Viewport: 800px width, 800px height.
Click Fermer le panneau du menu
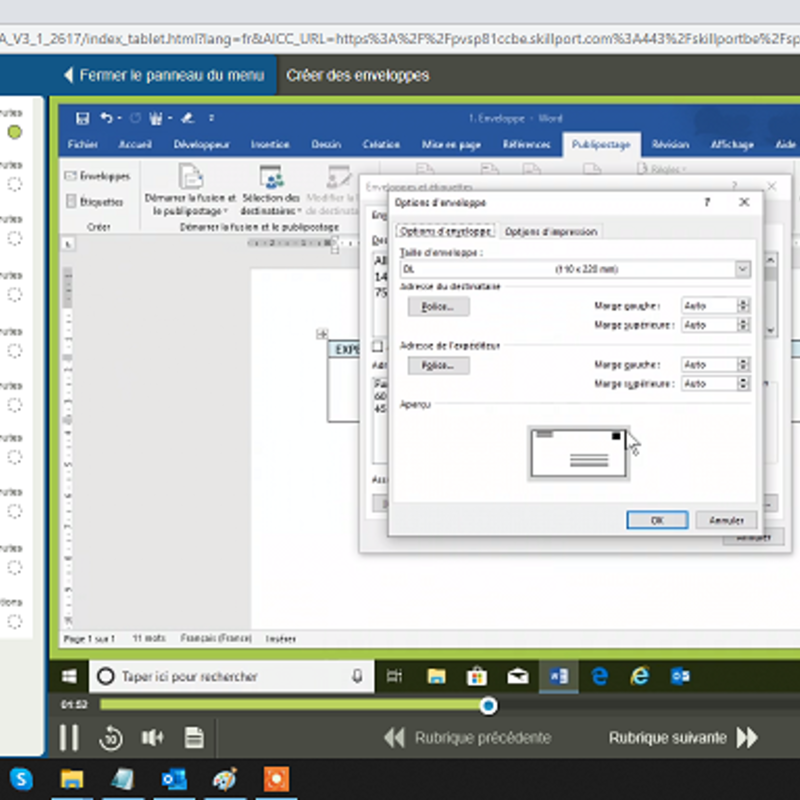(164, 76)
